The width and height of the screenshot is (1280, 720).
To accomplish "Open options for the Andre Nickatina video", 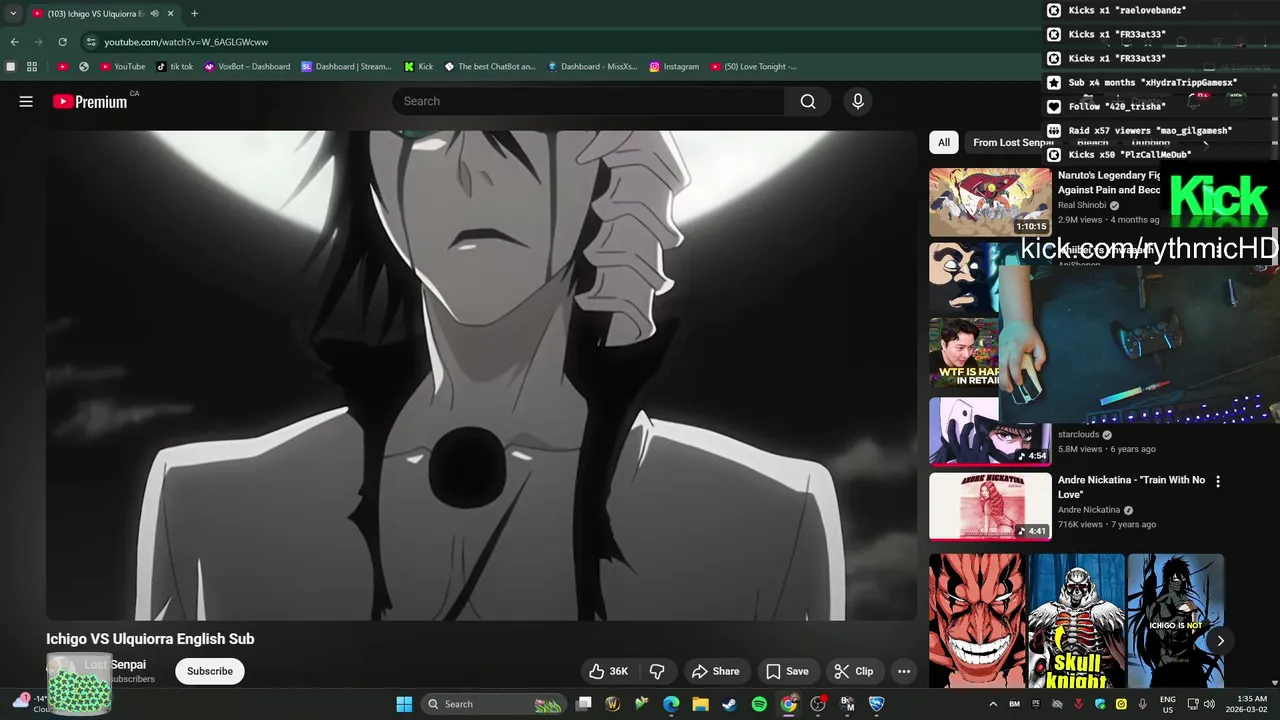I will coord(1217,481).
